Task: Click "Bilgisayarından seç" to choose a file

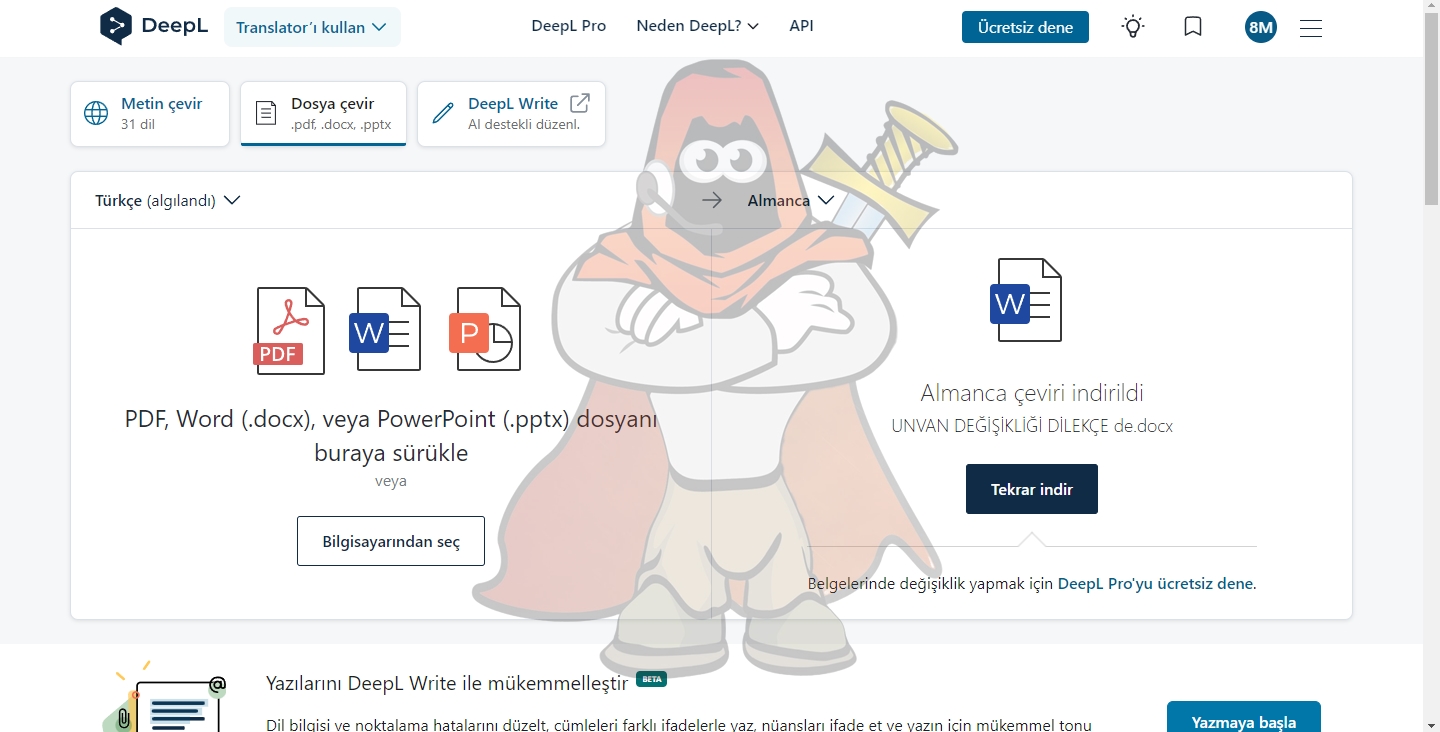Action: click(x=391, y=541)
